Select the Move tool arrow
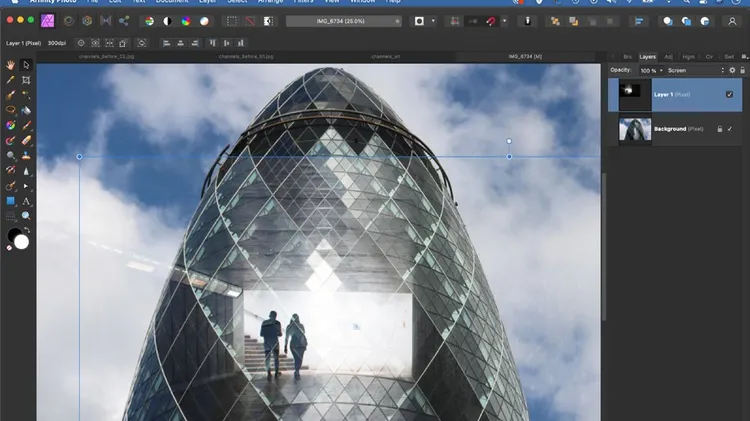Image resolution: width=750 pixels, height=421 pixels. [x=26, y=65]
